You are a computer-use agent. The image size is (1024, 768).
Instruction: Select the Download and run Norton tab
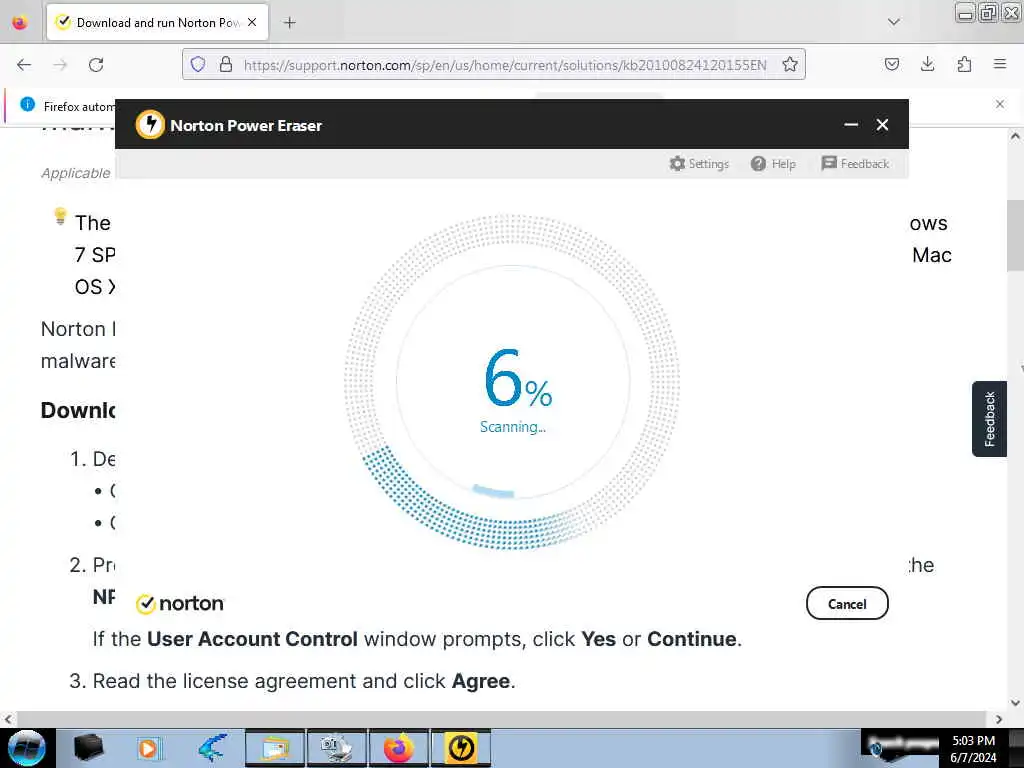pos(157,22)
